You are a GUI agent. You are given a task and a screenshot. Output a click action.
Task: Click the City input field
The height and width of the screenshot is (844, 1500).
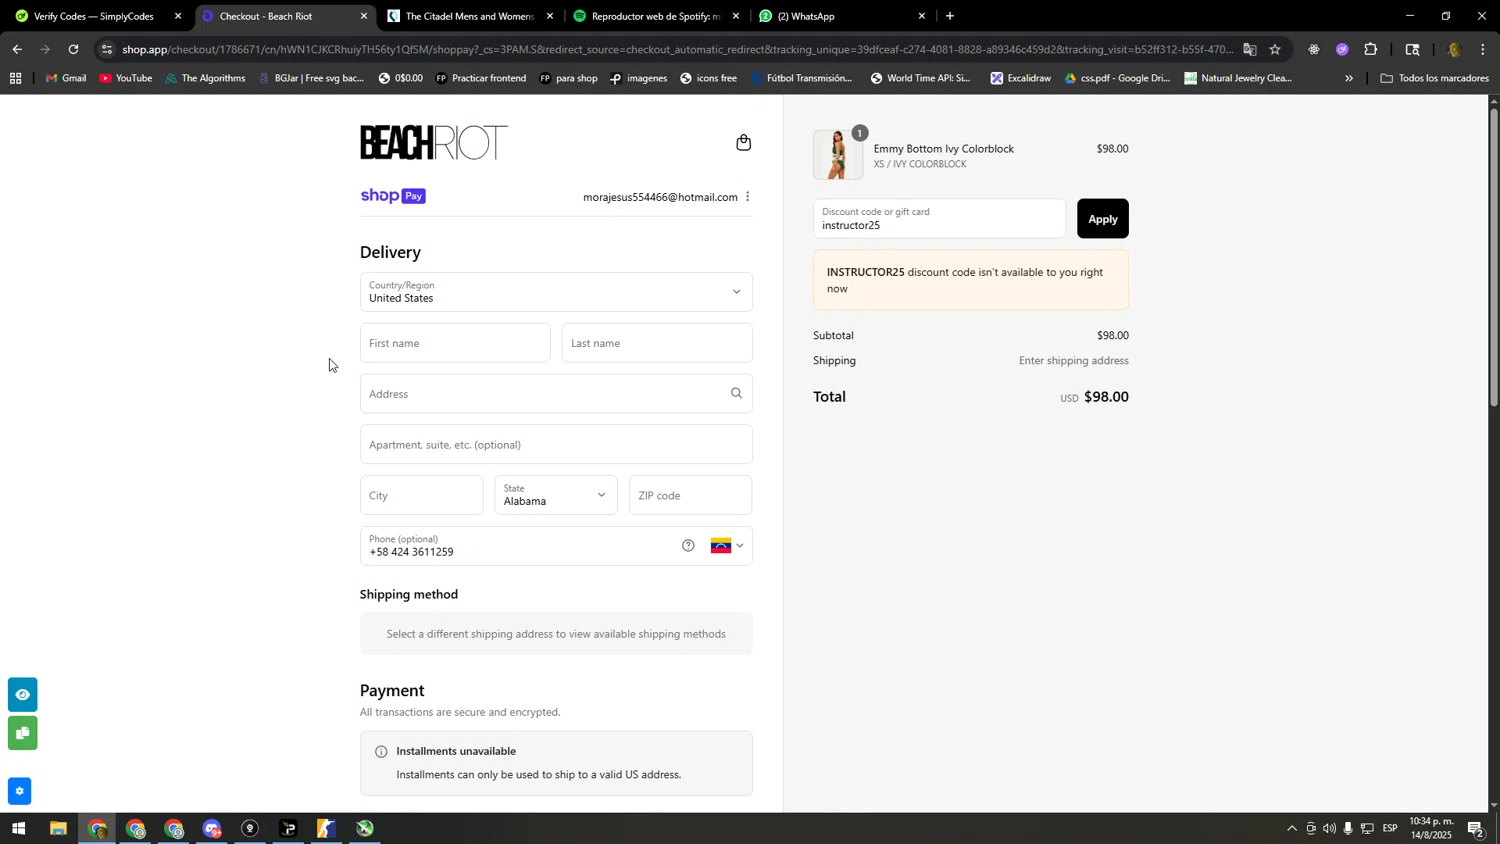coord(421,495)
